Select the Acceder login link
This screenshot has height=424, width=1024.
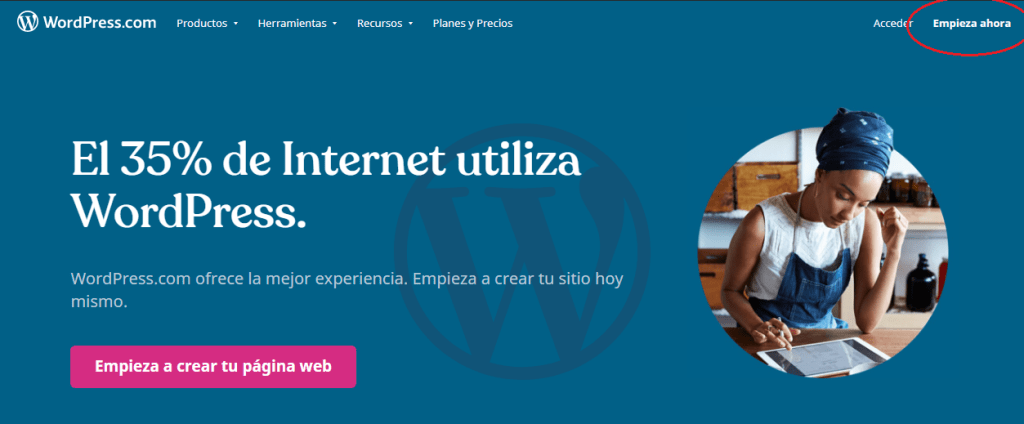(893, 24)
